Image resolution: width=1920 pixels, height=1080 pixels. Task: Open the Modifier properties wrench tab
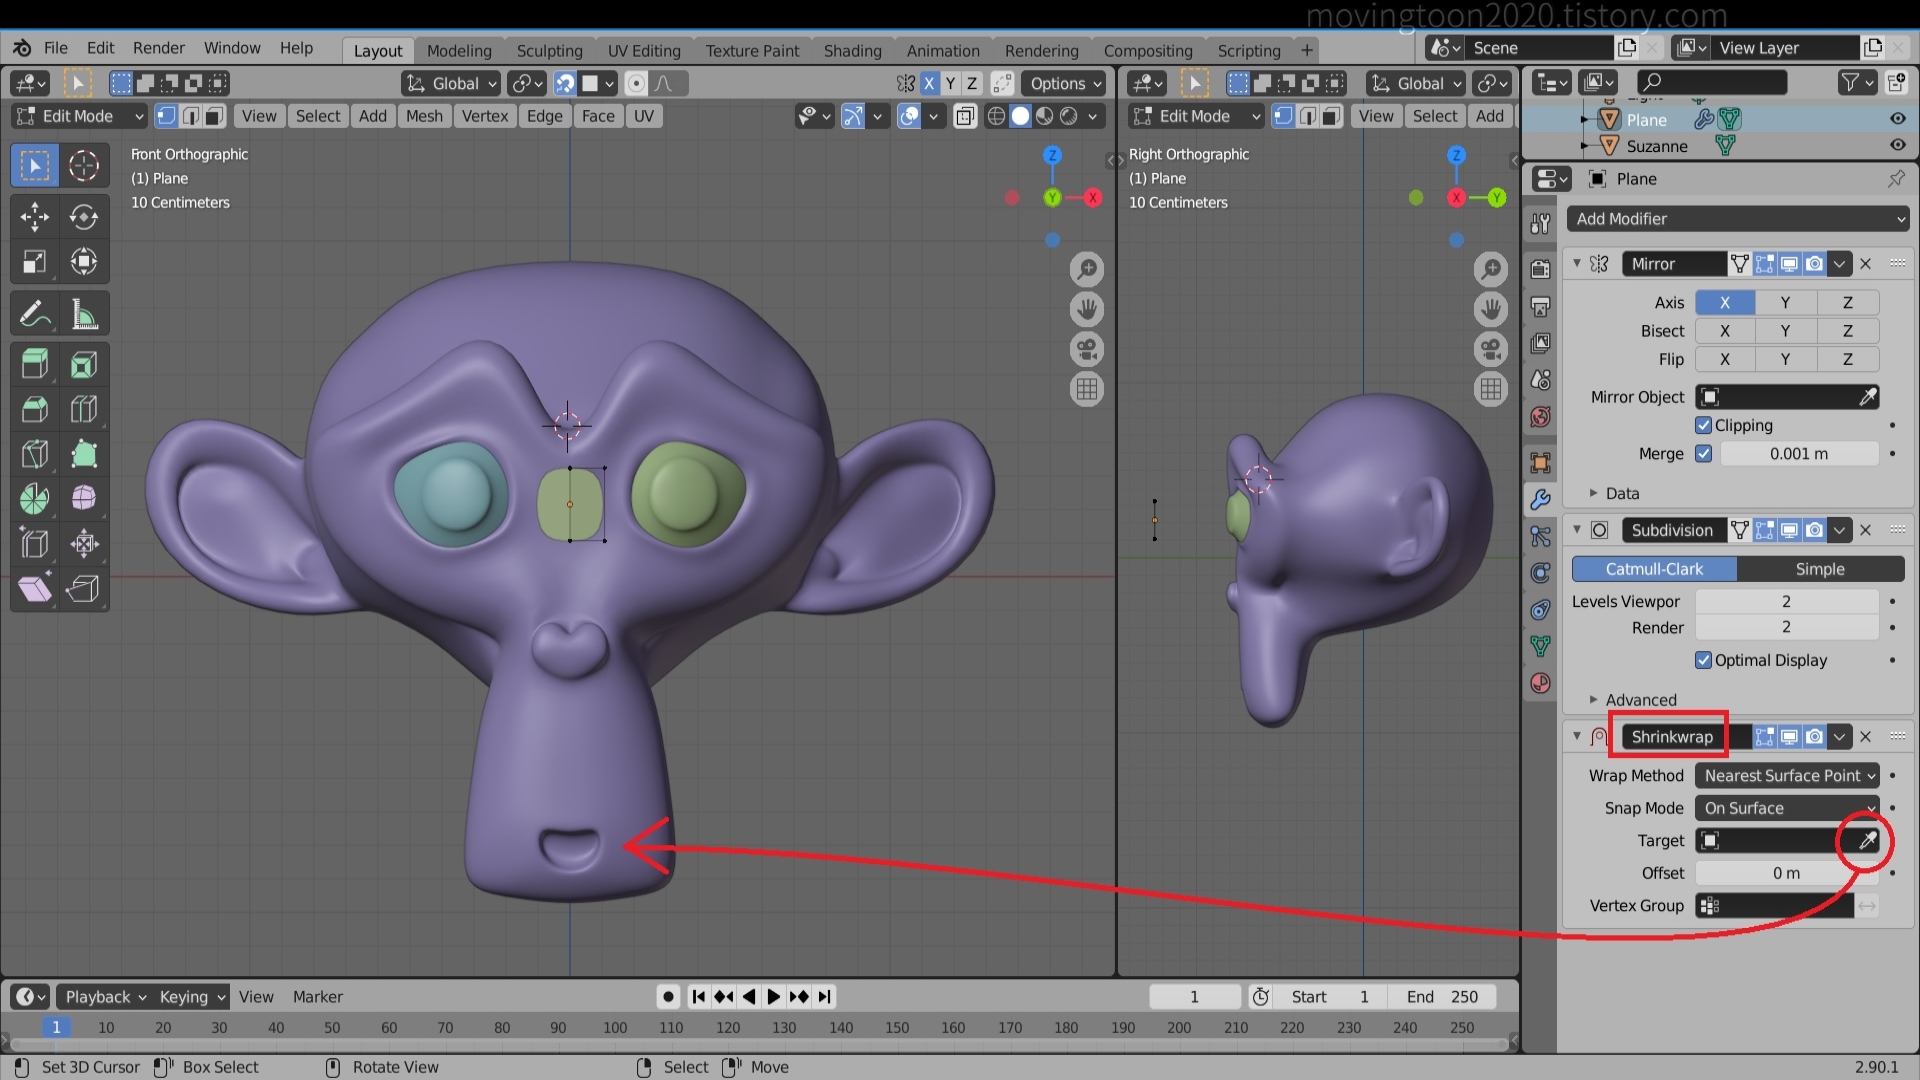(1540, 499)
